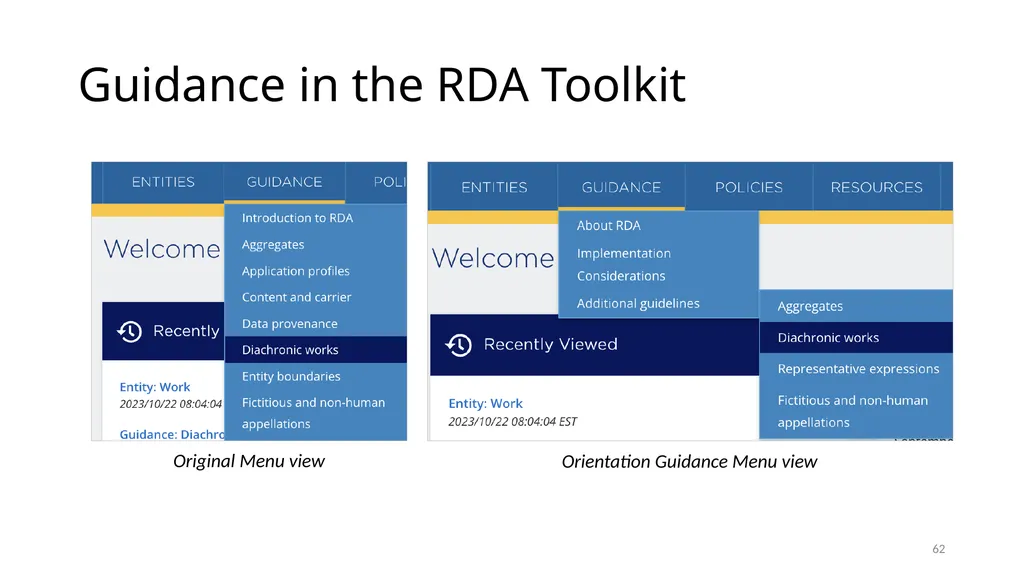Viewport: 1024px width, 575px height.
Task: Open the RESOURCES tab
Action: [x=876, y=187]
